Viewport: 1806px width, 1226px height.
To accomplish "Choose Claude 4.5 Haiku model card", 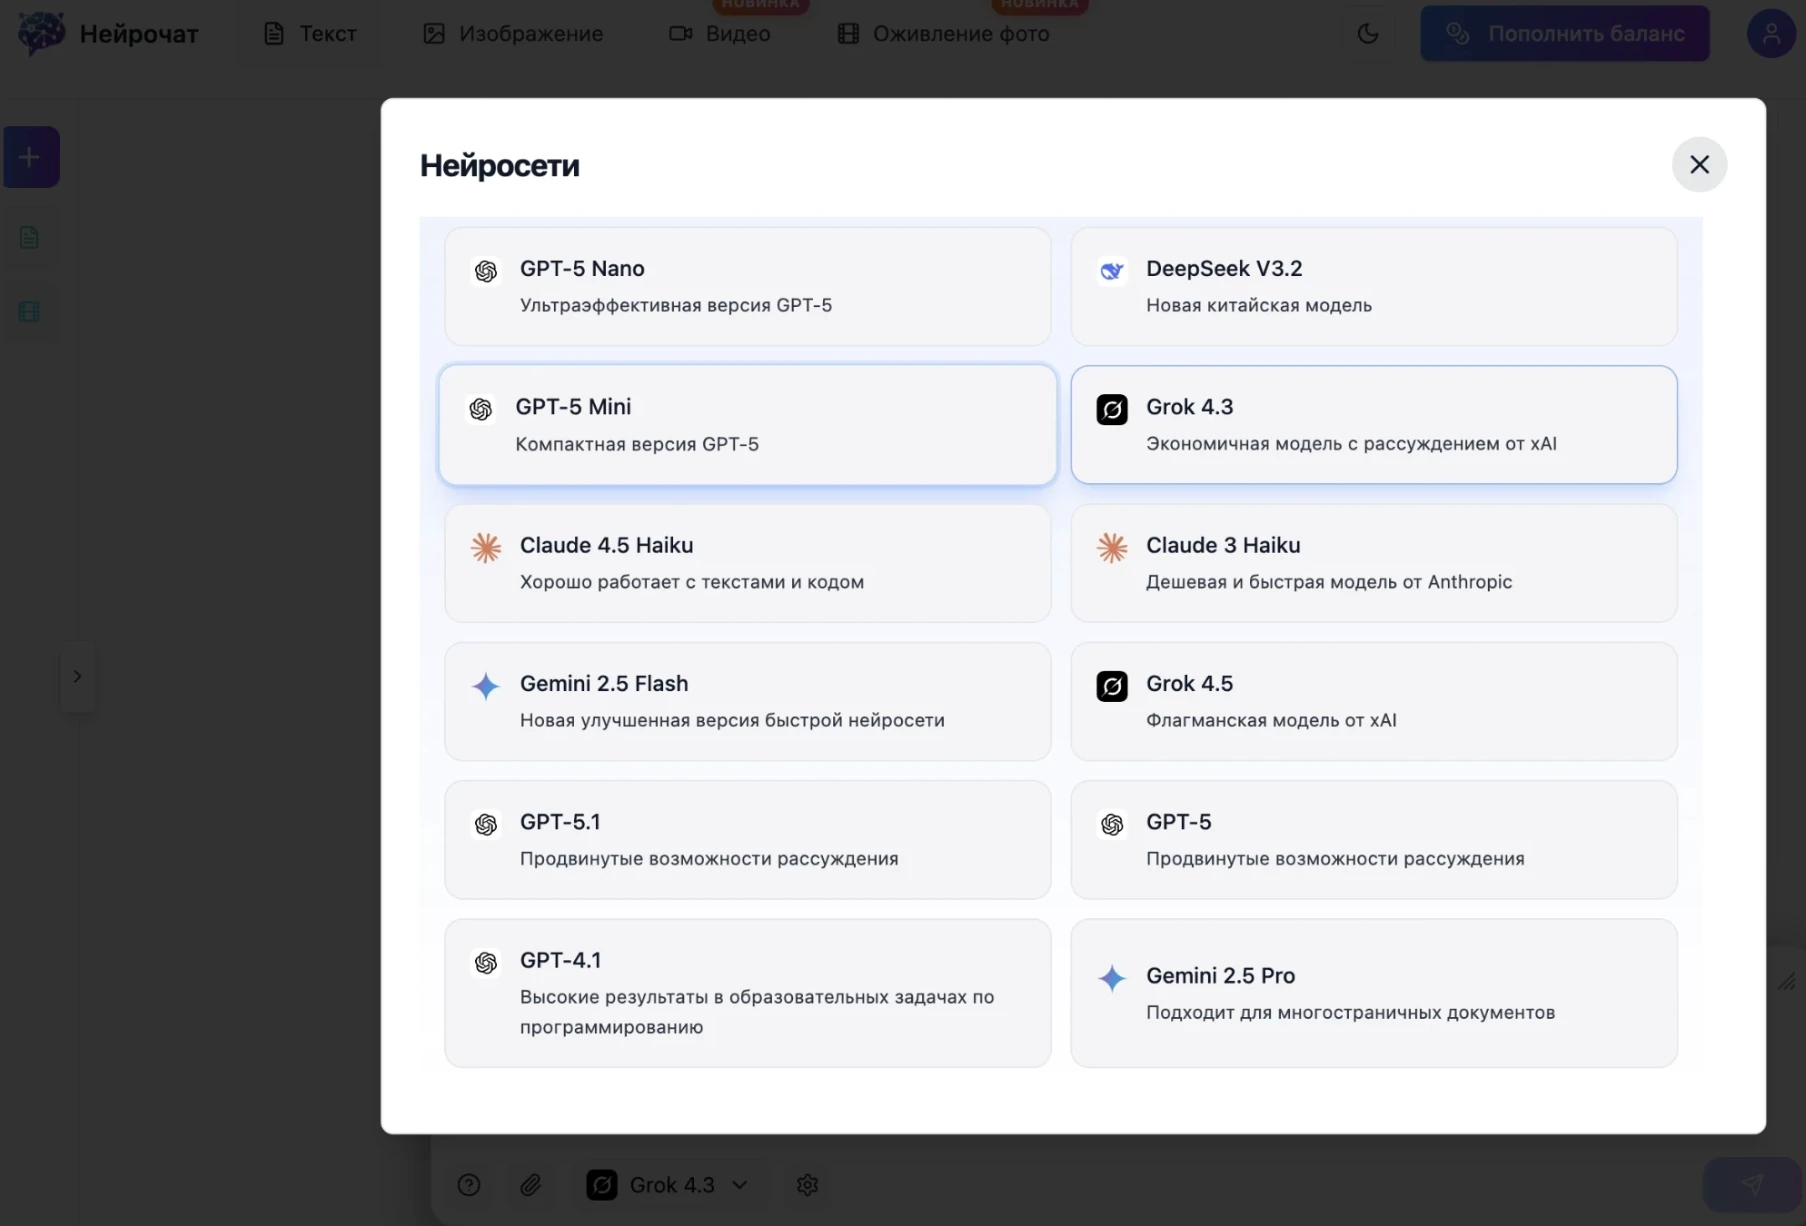I will pos(747,563).
